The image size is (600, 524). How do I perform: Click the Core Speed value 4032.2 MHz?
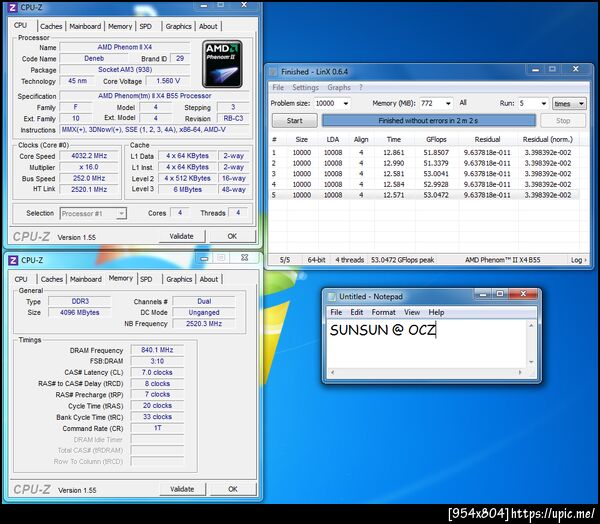coord(89,156)
